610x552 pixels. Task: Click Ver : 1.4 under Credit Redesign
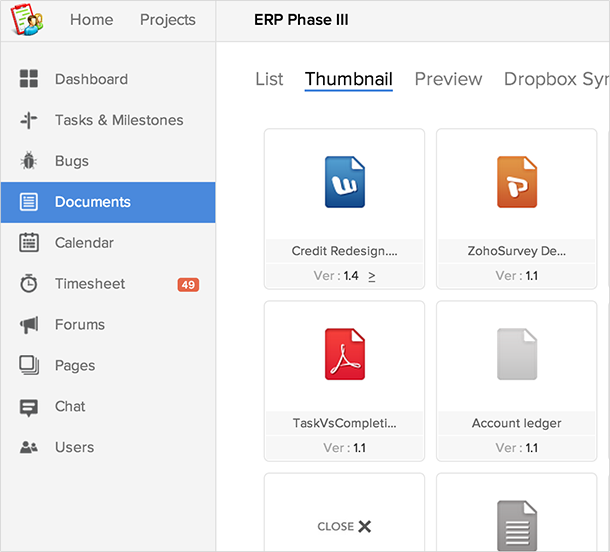336,276
